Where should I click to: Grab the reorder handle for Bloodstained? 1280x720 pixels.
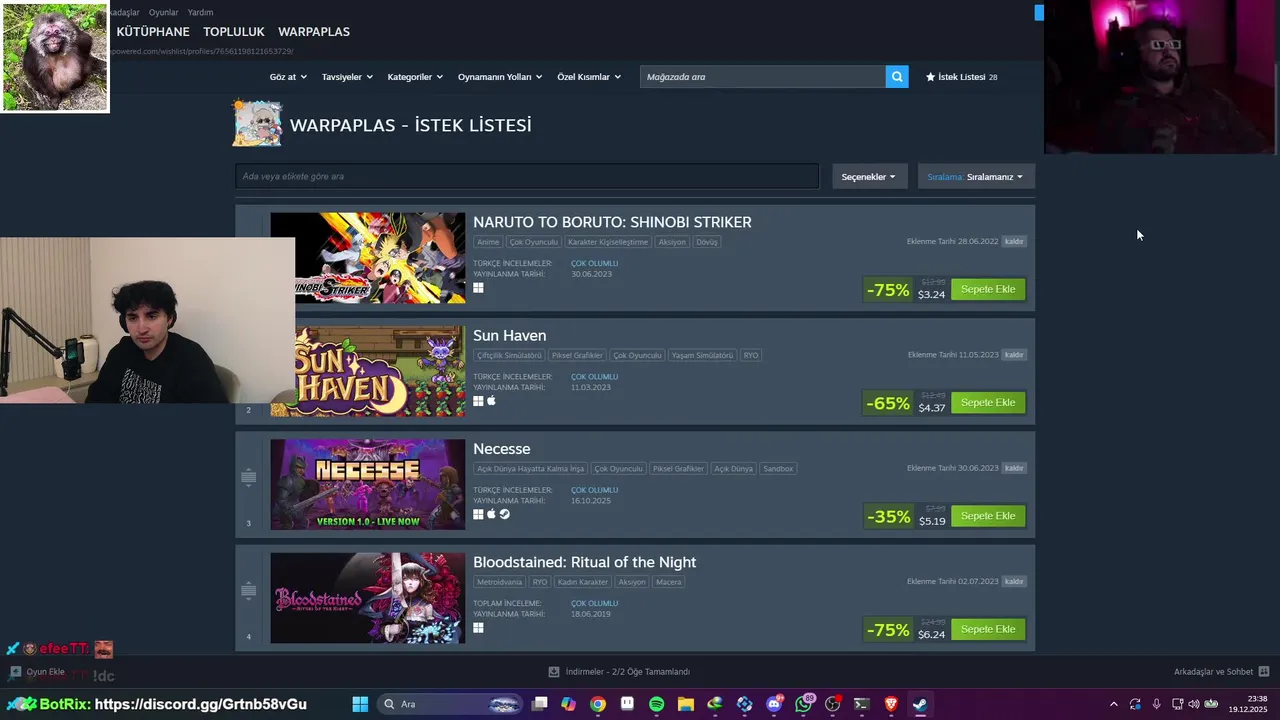coord(248,590)
